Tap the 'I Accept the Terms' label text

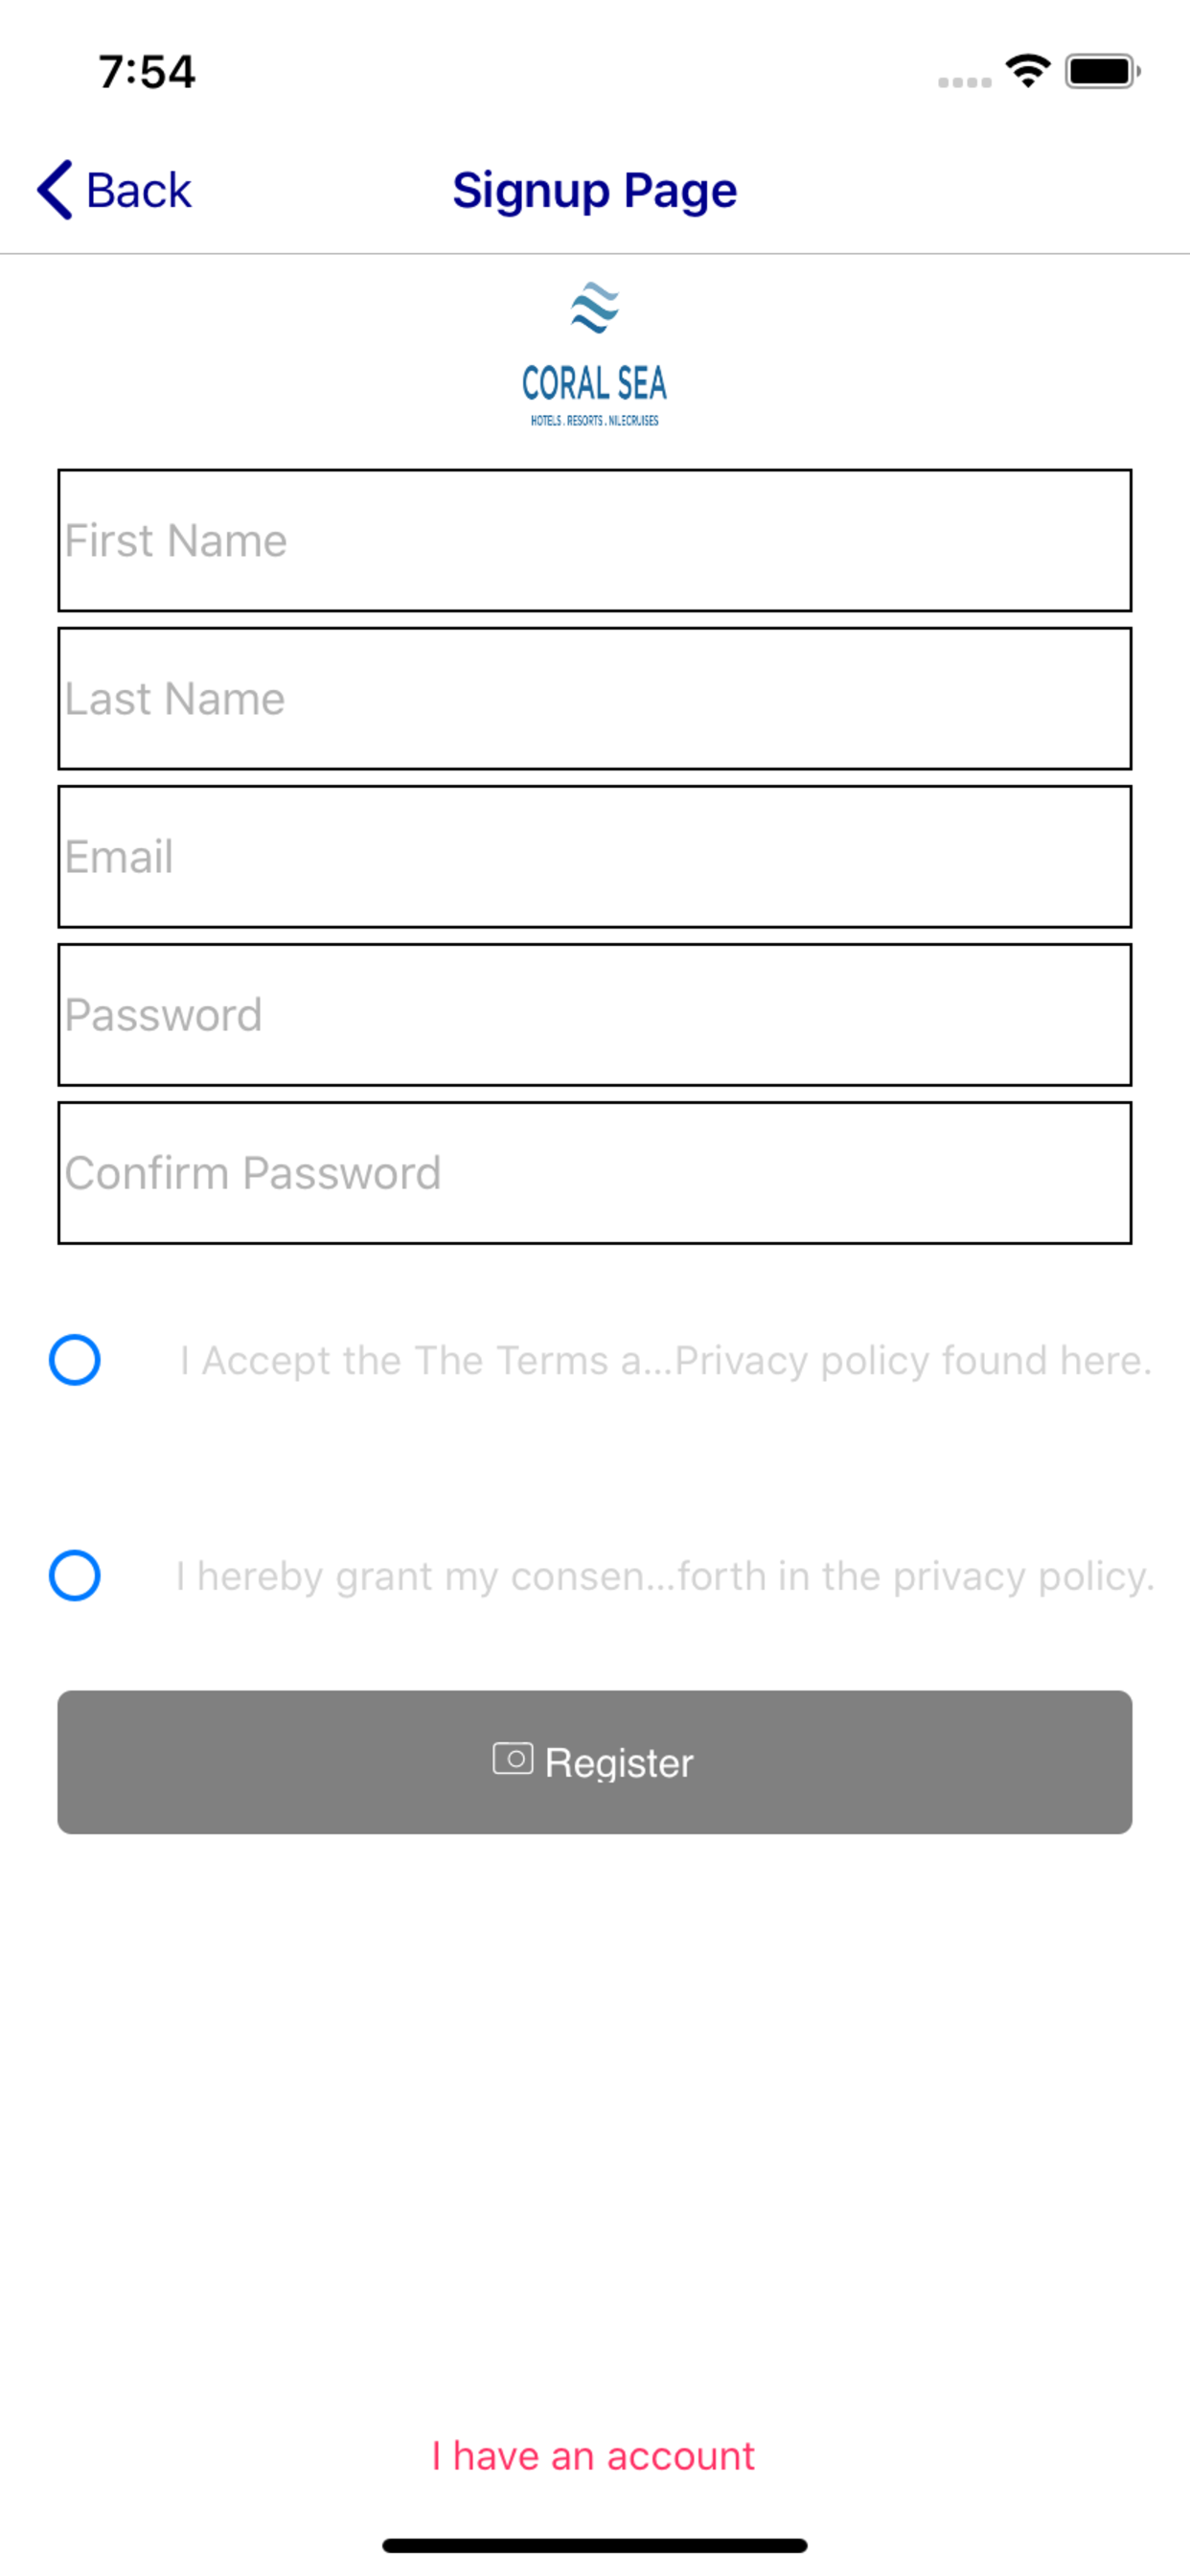[666, 1360]
